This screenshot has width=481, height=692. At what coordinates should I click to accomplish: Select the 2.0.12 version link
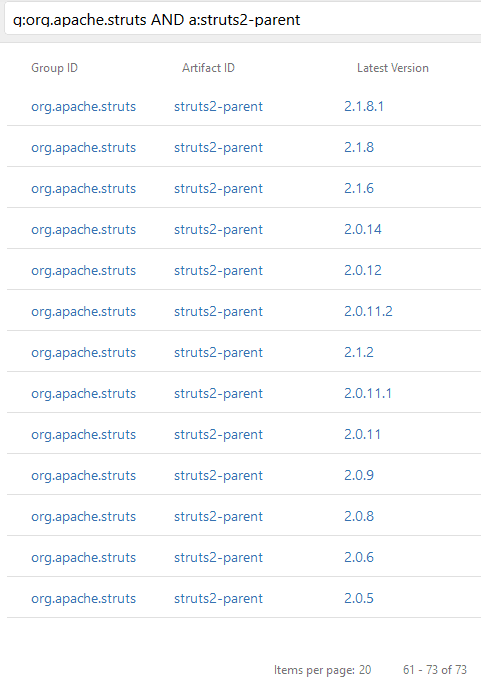[363, 271]
